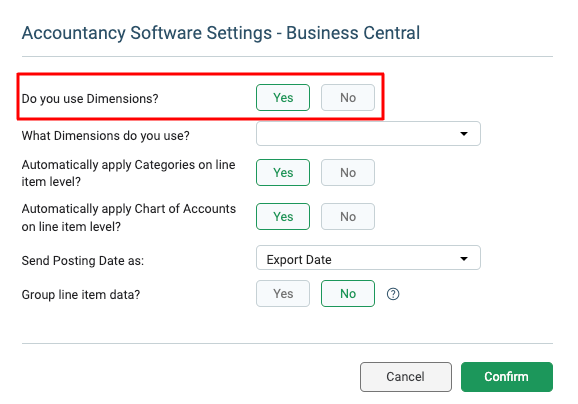Click the 'Send Posting Date as:' label
The image size is (578, 404).
[83, 261]
